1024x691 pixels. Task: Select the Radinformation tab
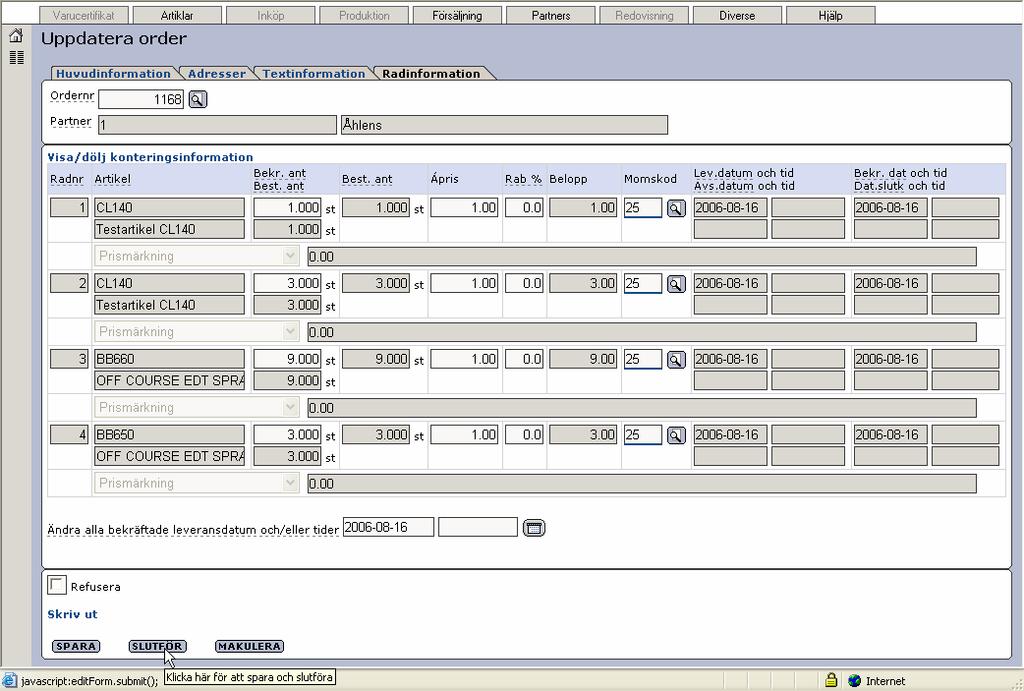point(431,74)
